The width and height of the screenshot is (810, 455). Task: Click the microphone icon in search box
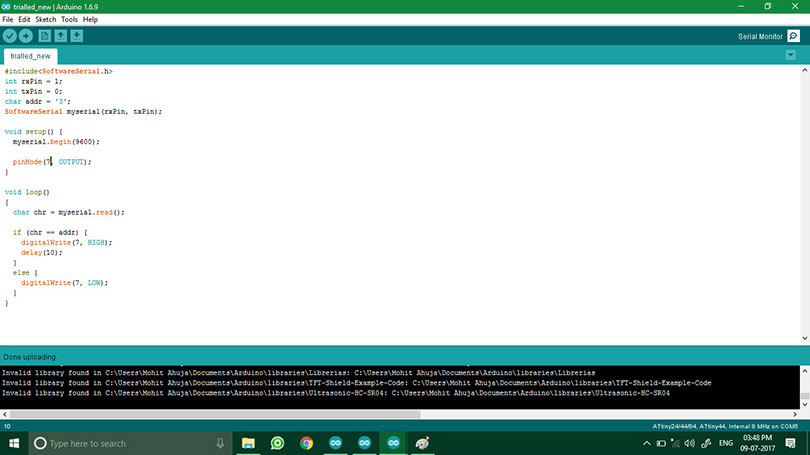coord(220,443)
